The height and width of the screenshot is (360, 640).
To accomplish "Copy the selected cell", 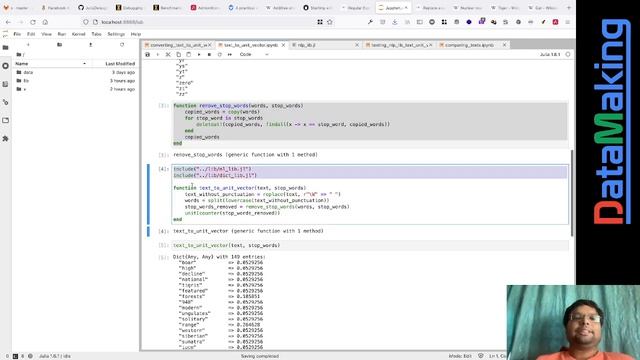I will click(x=178, y=54).
